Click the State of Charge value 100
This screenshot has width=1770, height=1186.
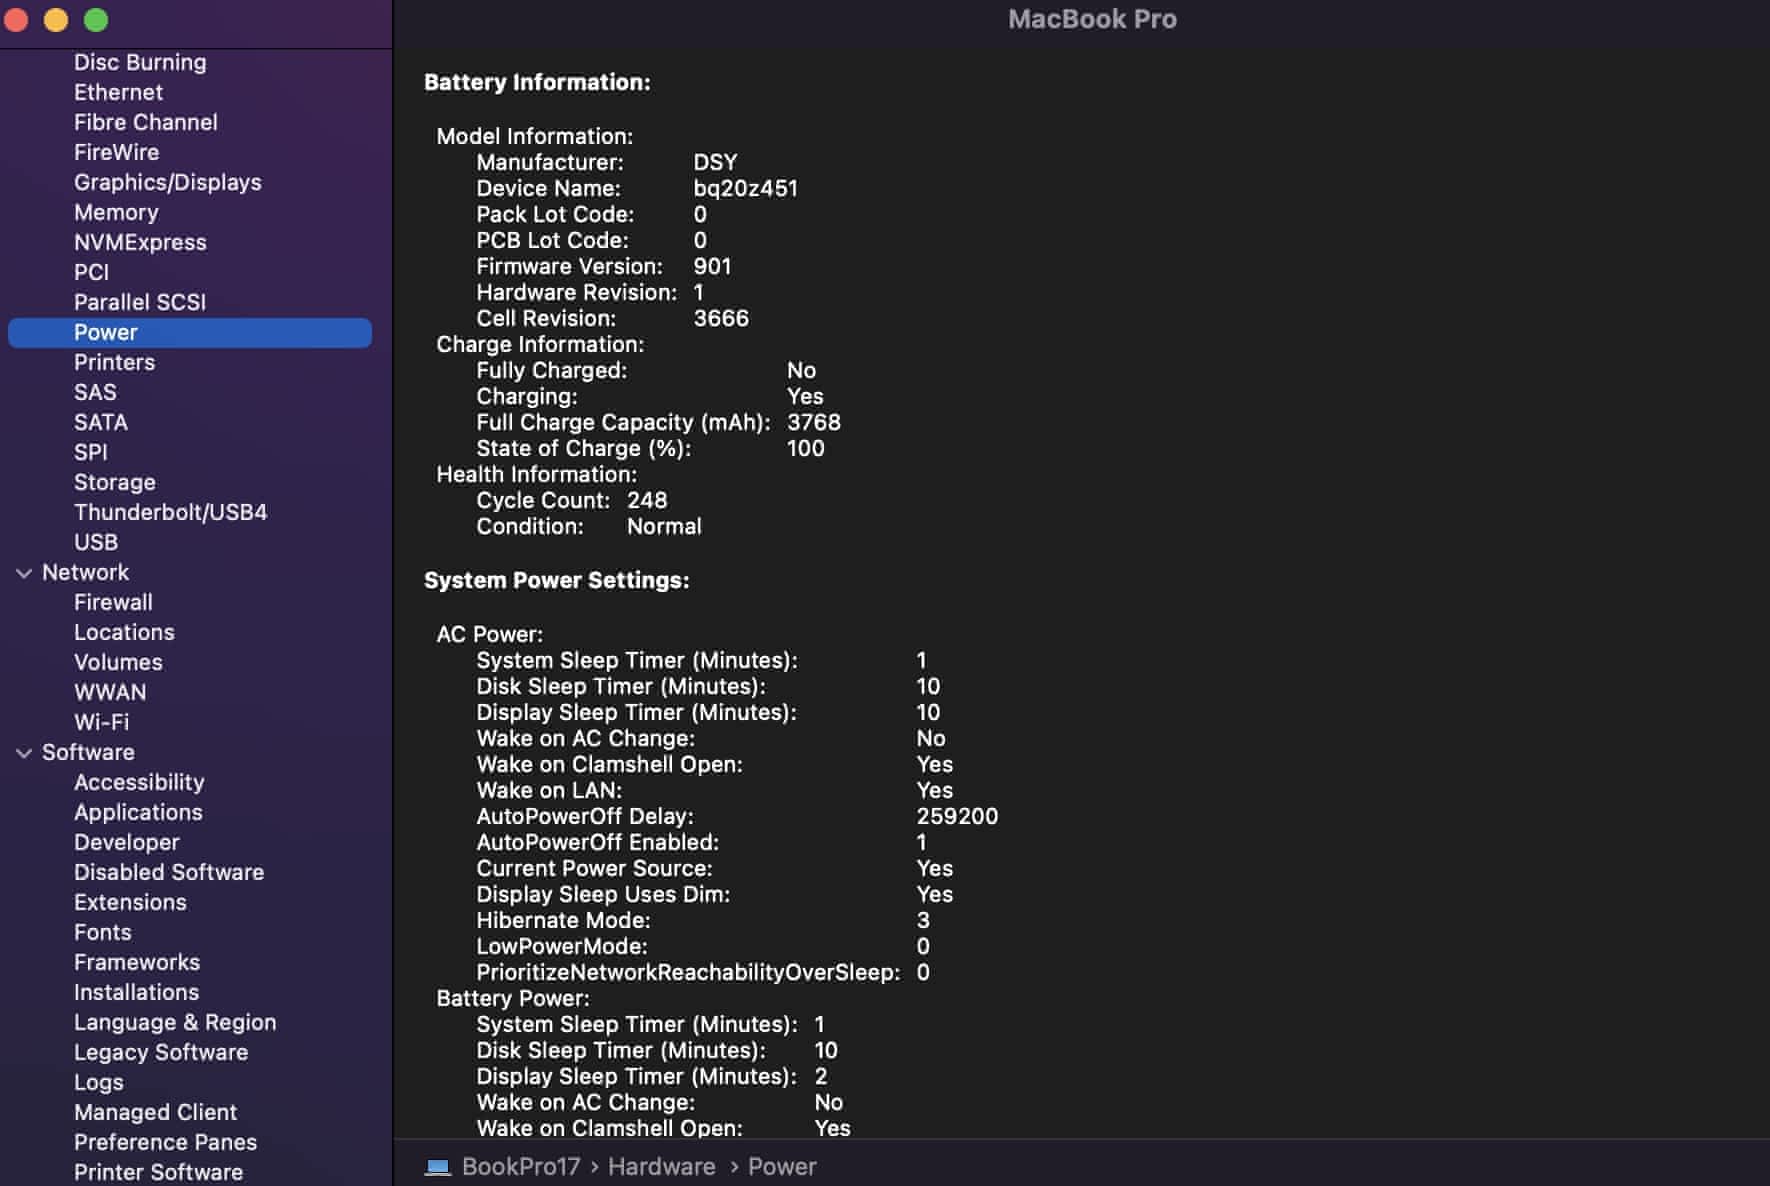(x=806, y=448)
